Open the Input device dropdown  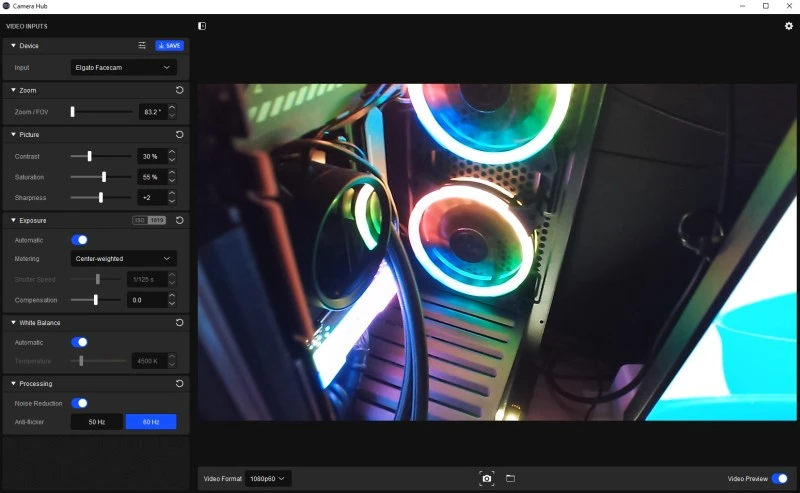pos(123,67)
